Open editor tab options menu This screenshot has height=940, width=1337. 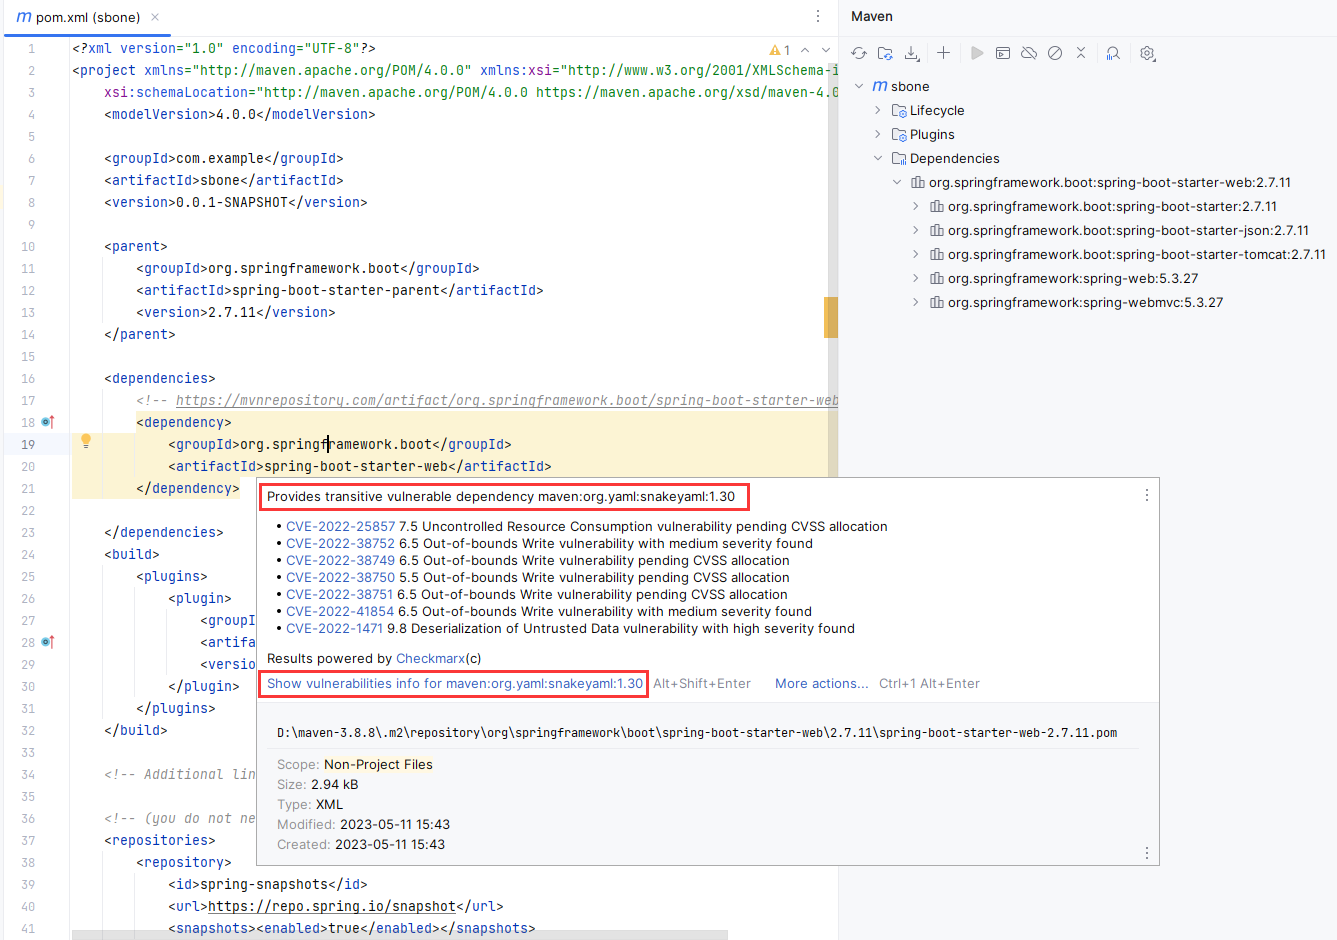pyautogui.click(x=818, y=16)
